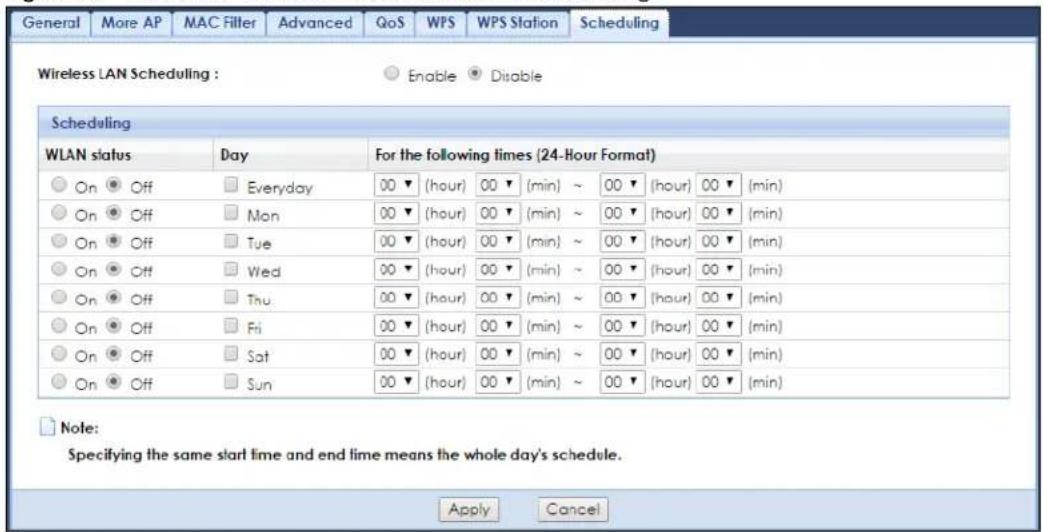Image resolution: width=1043 pixels, height=532 pixels.
Task: Set WLAN status On for Mon row
Action: click(x=58, y=214)
